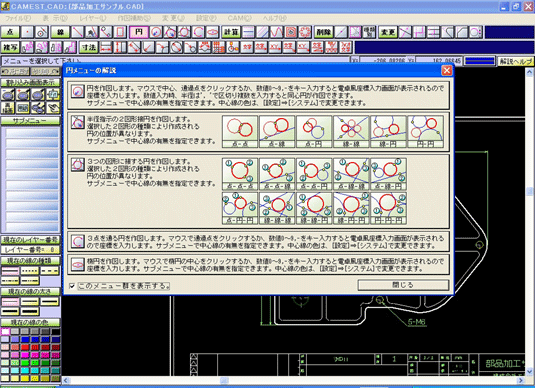Image resolution: width=535 pixels, height=388 pixels.
Task: Select the 点-点 tangent circle thumbnail
Action: [240, 132]
